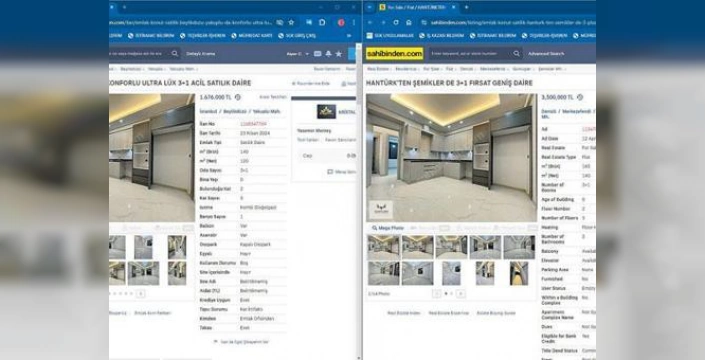The width and height of the screenshot is (705, 360).
Task: Click the agency logo in the left listing's seller card
Action: 326,111
